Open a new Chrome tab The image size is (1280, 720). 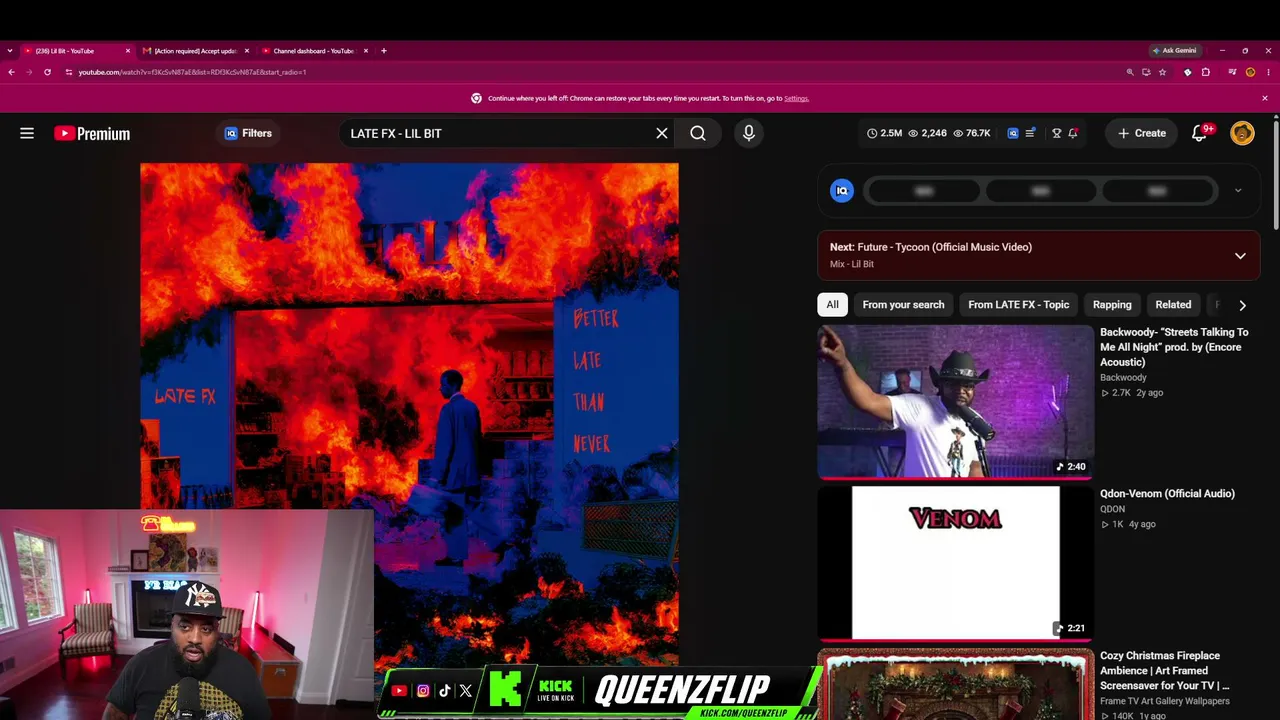[383, 51]
